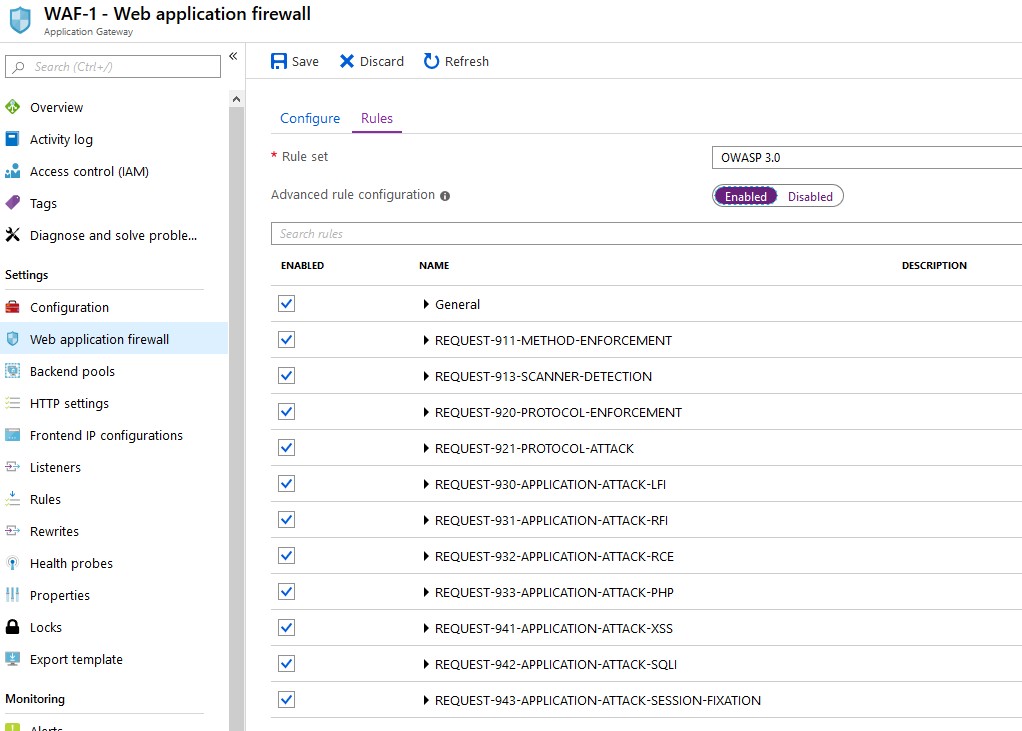Image resolution: width=1022 pixels, height=731 pixels.
Task: Click the Discard button label
Action: tap(382, 61)
